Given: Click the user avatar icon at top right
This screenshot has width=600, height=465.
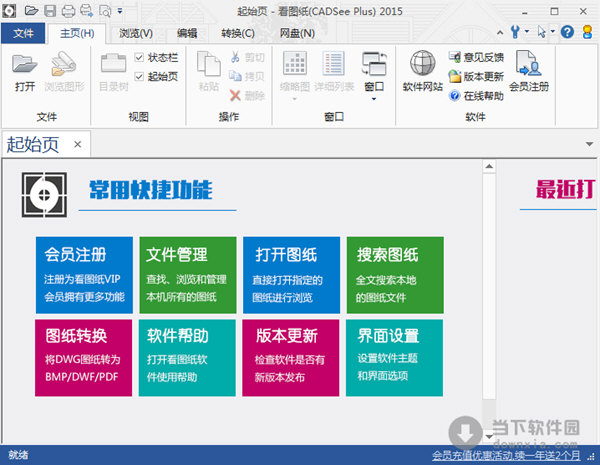Looking at the screenshot, I should point(587,32).
